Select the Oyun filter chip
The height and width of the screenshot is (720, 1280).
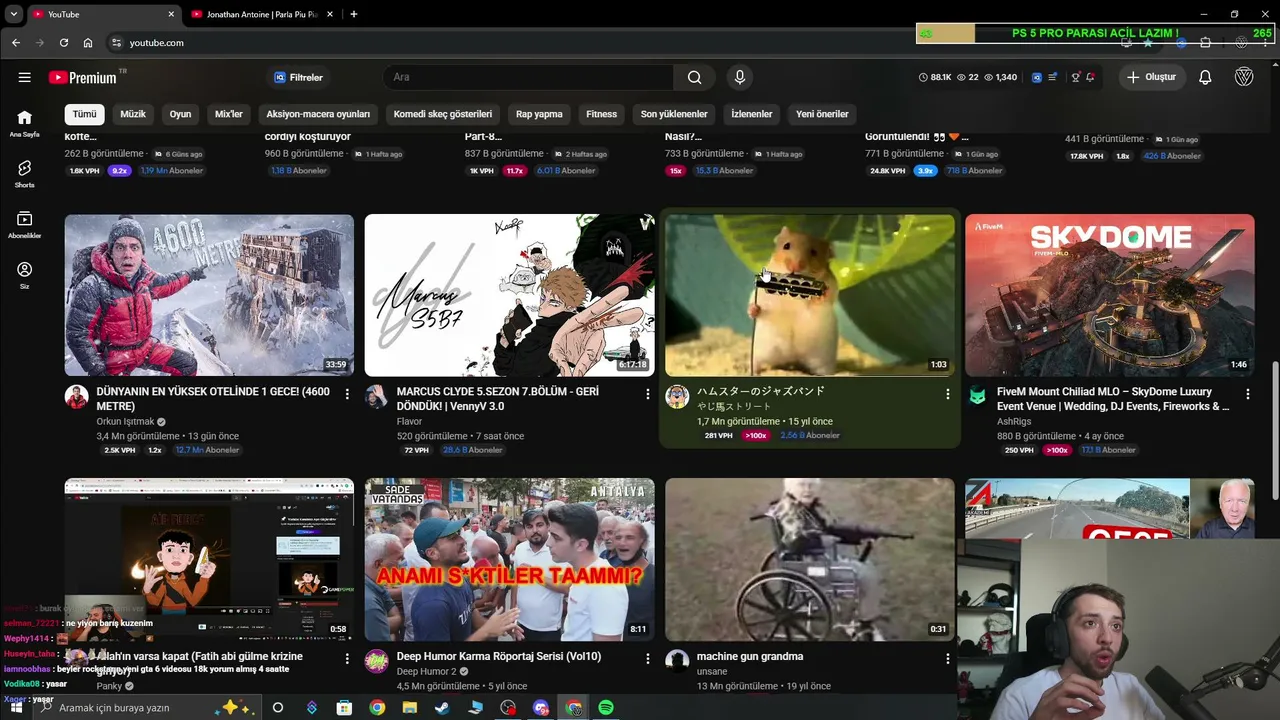(x=180, y=114)
